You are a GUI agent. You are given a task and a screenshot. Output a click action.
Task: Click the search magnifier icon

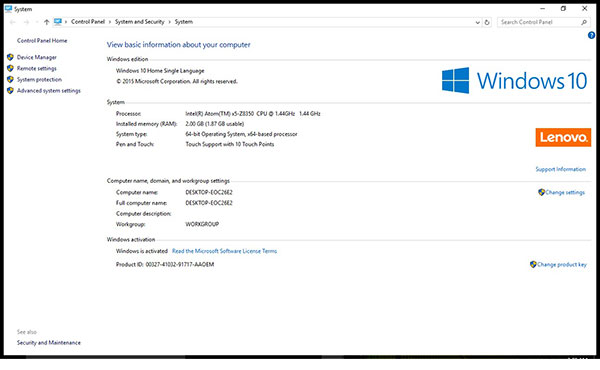pos(584,22)
